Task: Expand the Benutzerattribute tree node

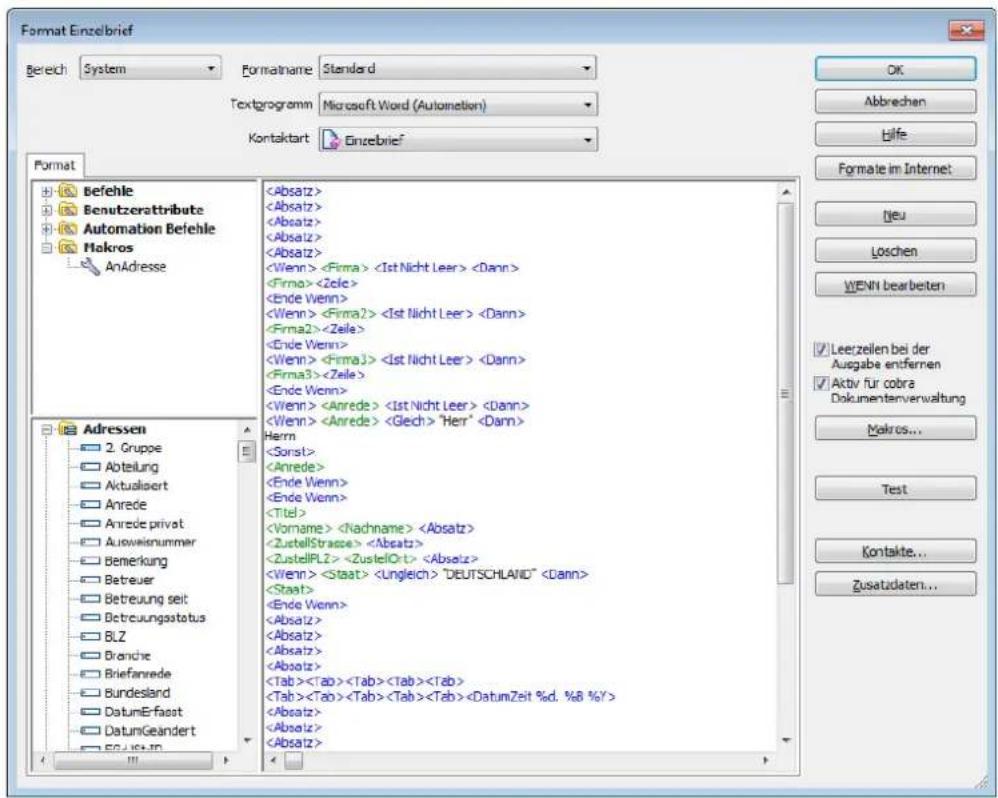Action: [46, 209]
